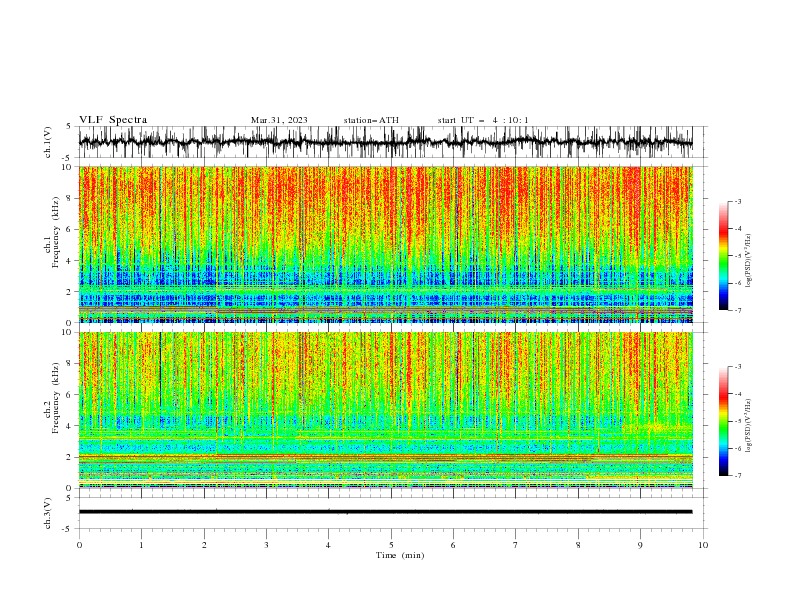The height and width of the screenshot is (612, 792).
Task: Click the "-7" tick on the upper color bar
Action: coord(738,310)
